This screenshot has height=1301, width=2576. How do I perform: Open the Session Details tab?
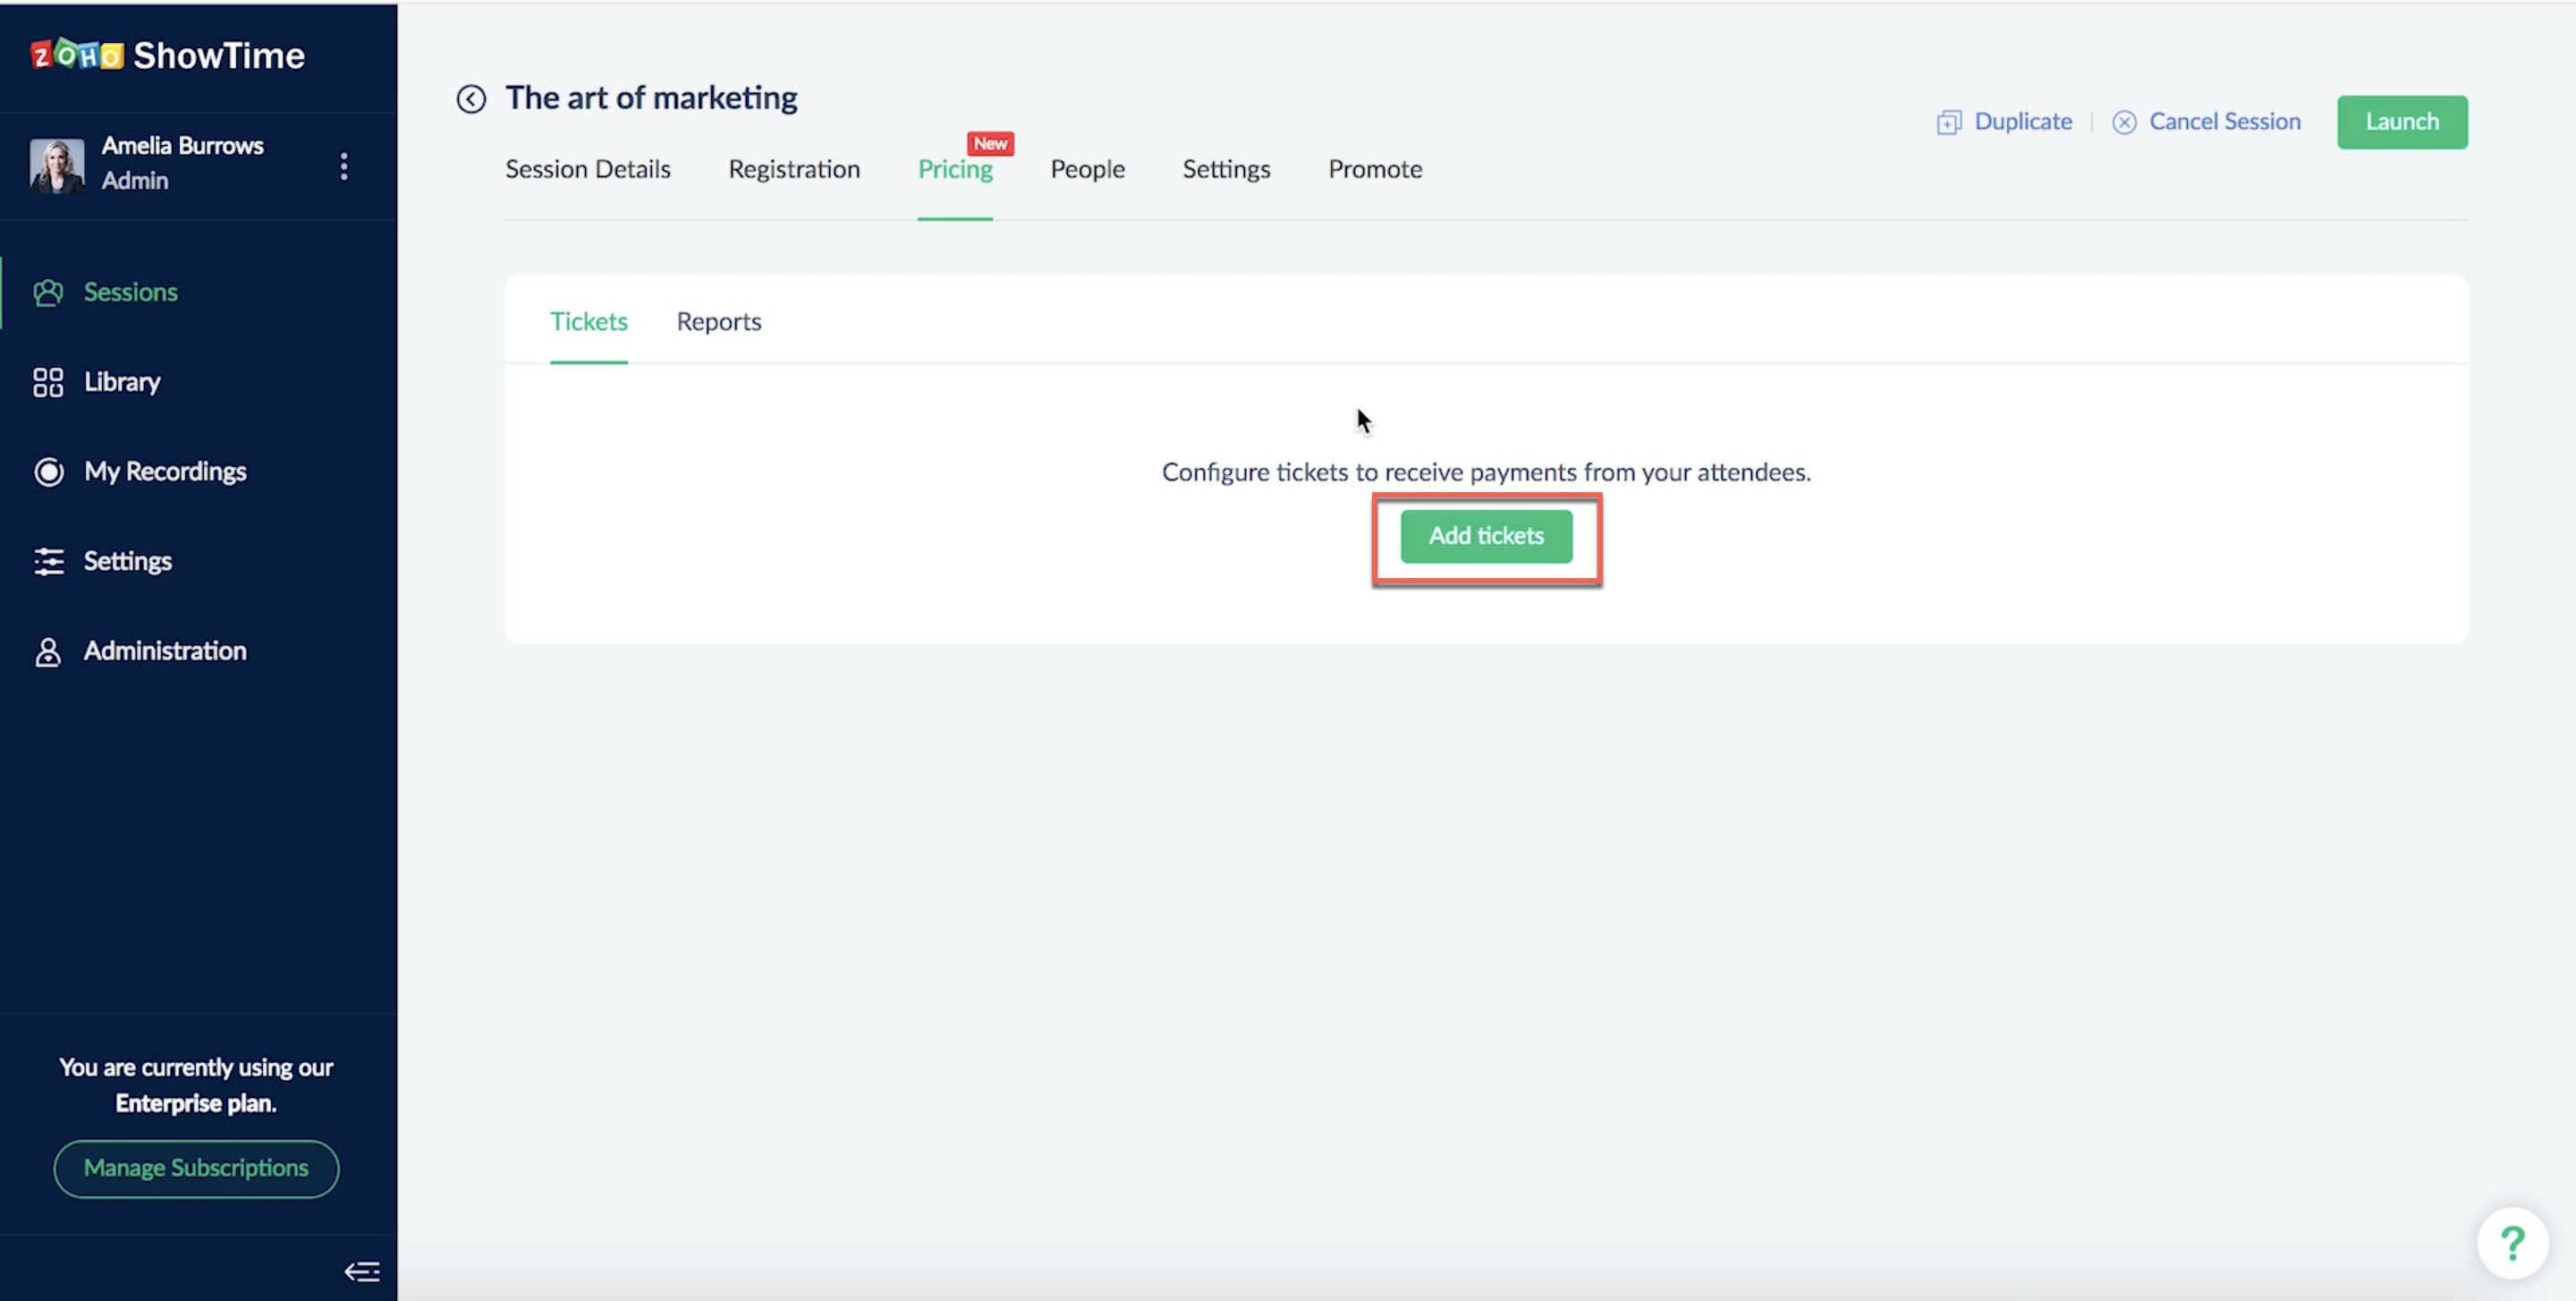tap(587, 170)
